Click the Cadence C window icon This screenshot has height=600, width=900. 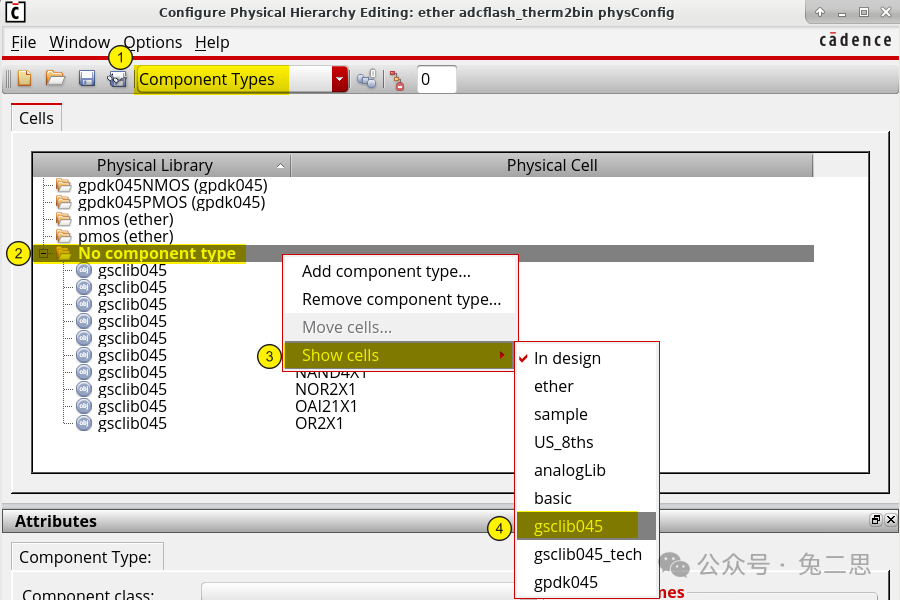[x=15, y=12]
